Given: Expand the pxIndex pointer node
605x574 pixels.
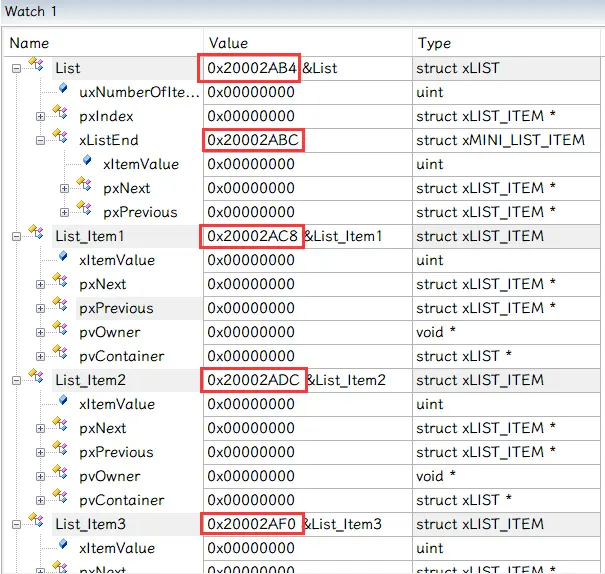Looking at the screenshot, I should 41,116.
